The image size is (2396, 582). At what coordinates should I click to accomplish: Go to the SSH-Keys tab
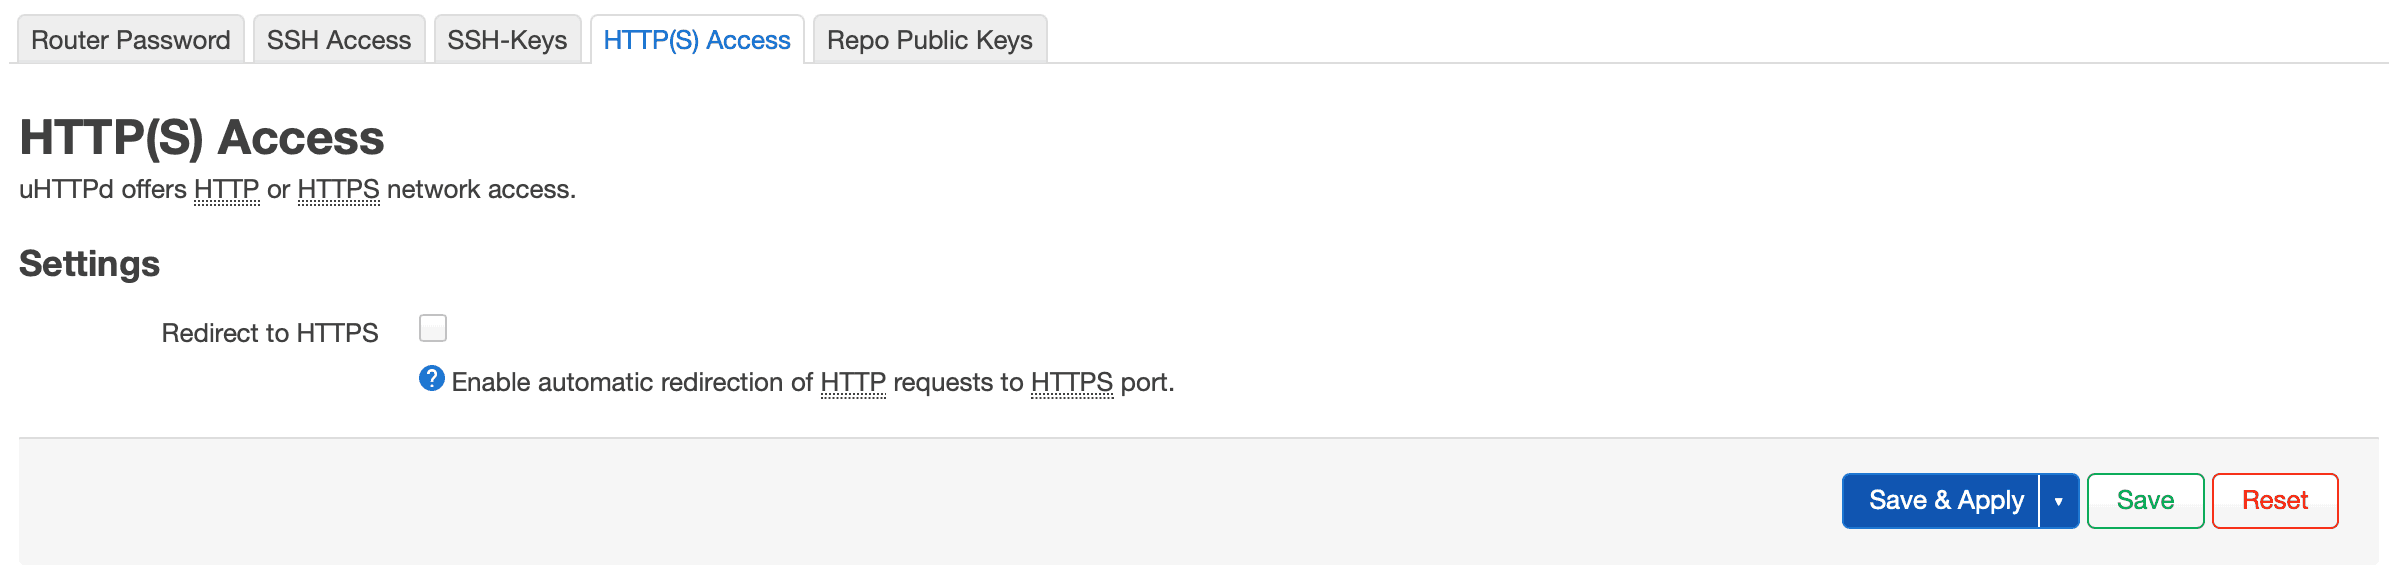coord(507,40)
